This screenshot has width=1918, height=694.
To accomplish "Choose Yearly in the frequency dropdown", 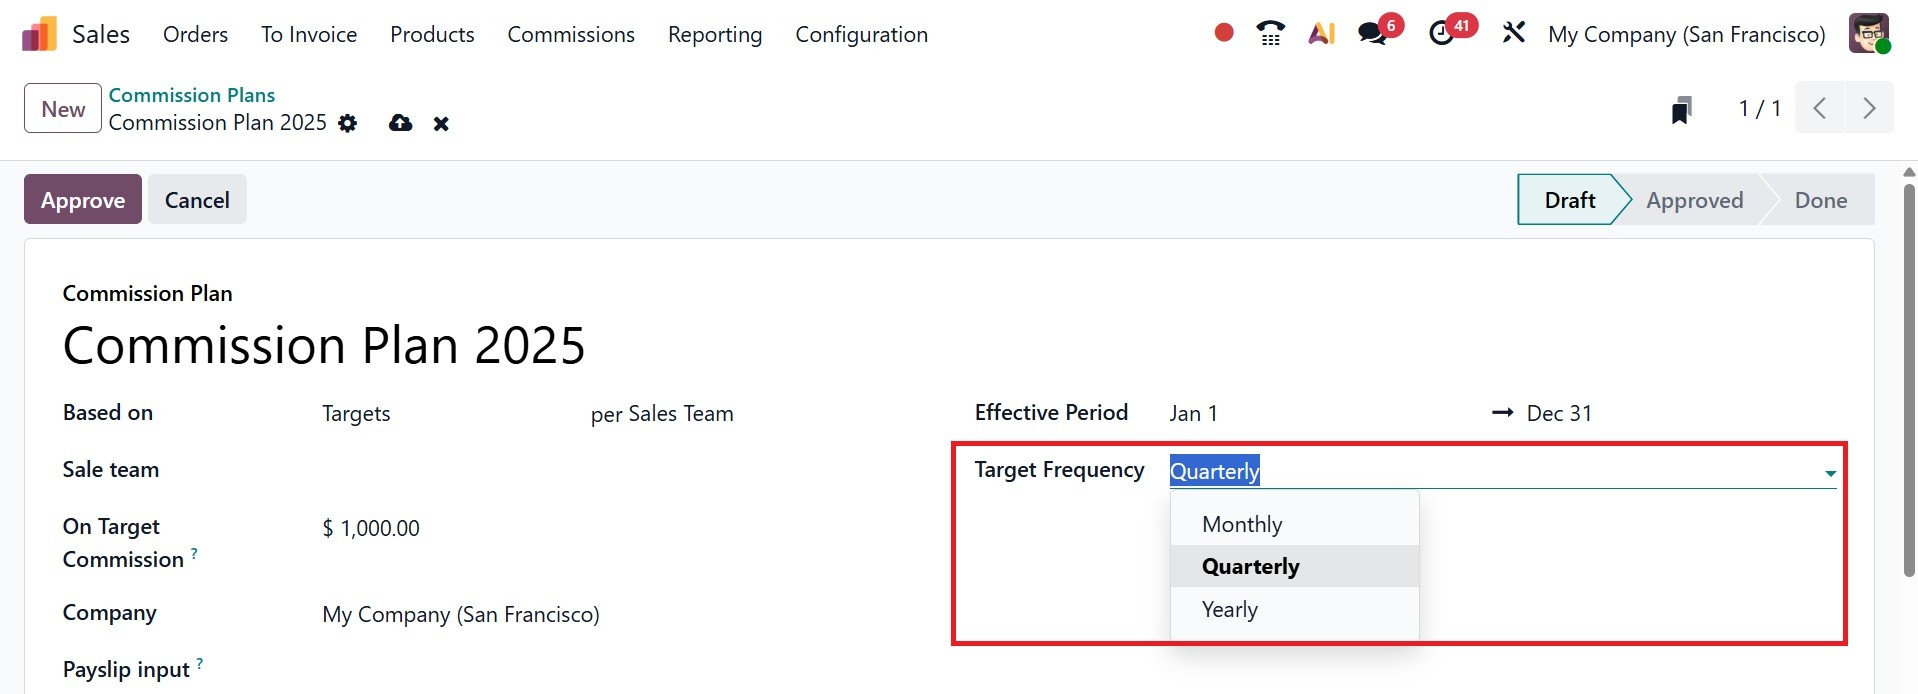I will (x=1229, y=609).
